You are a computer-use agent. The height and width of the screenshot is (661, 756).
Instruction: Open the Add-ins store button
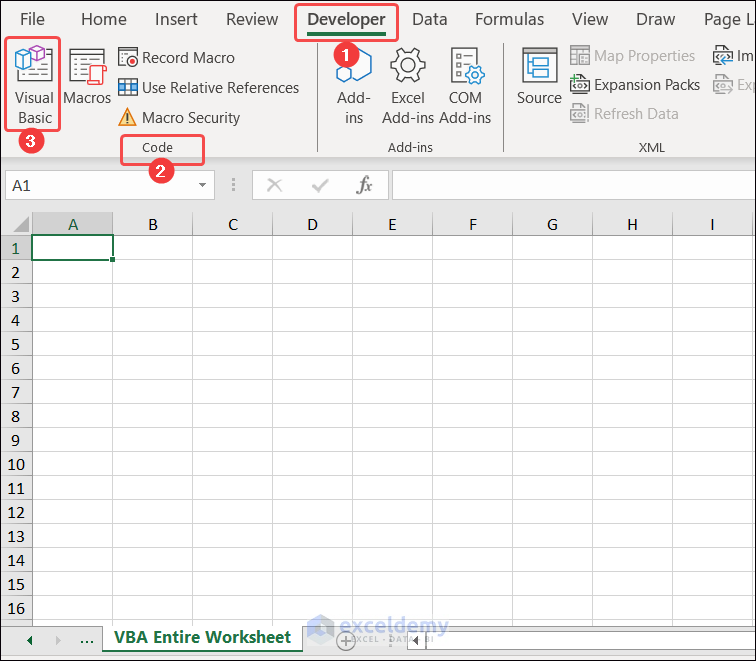click(x=353, y=86)
